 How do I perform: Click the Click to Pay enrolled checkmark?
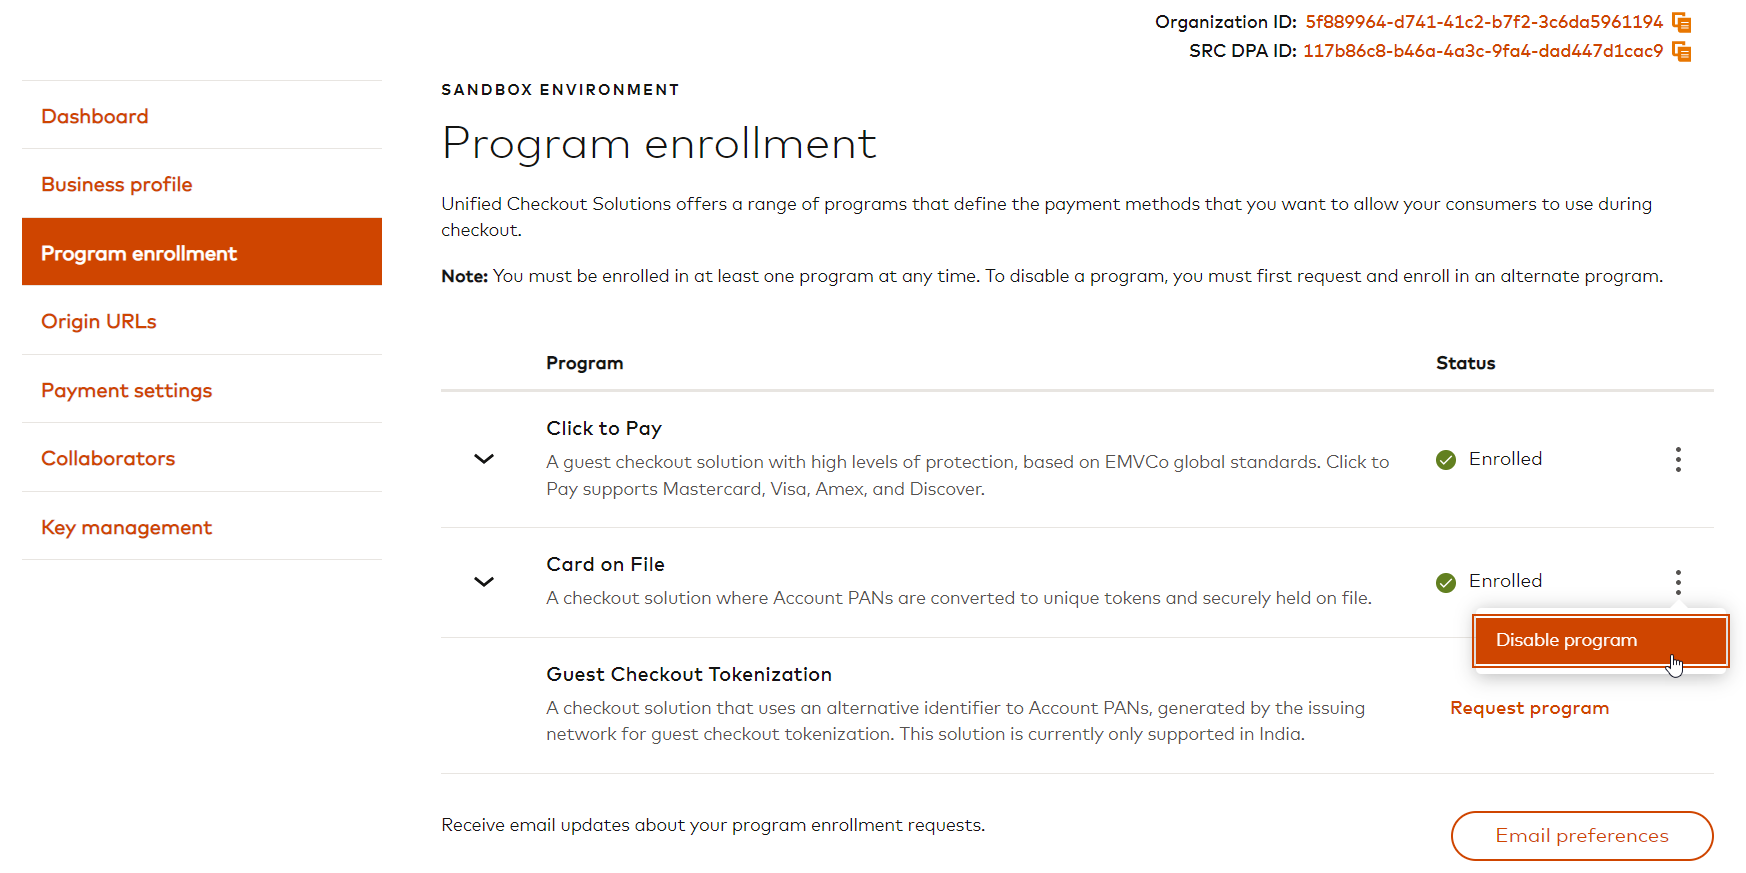[x=1445, y=460]
